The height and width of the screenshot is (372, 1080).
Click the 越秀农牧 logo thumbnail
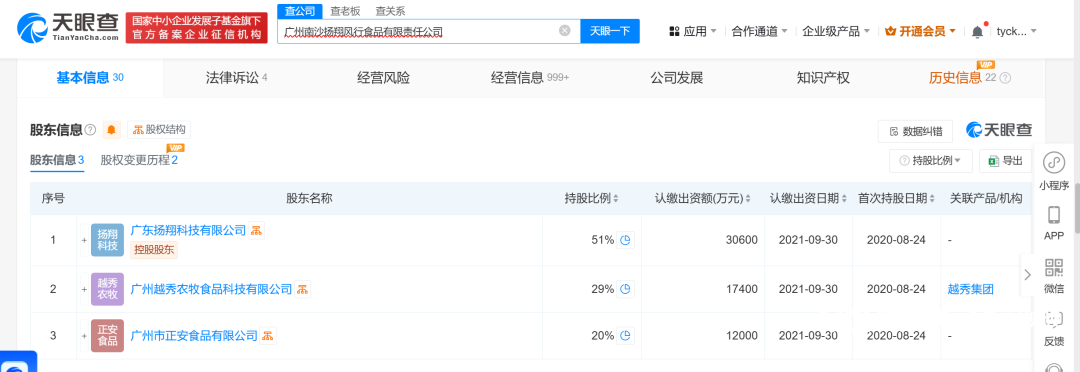(x=107, y=289)
